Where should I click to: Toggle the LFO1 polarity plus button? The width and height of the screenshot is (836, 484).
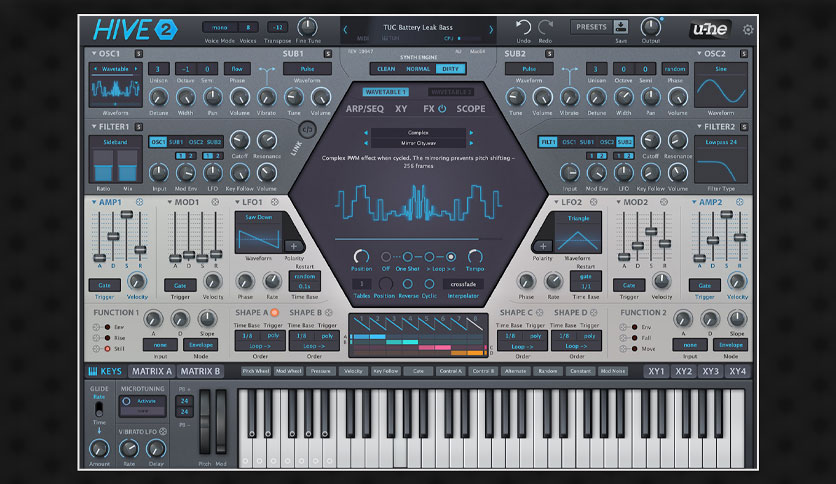[x=293, y=246]
